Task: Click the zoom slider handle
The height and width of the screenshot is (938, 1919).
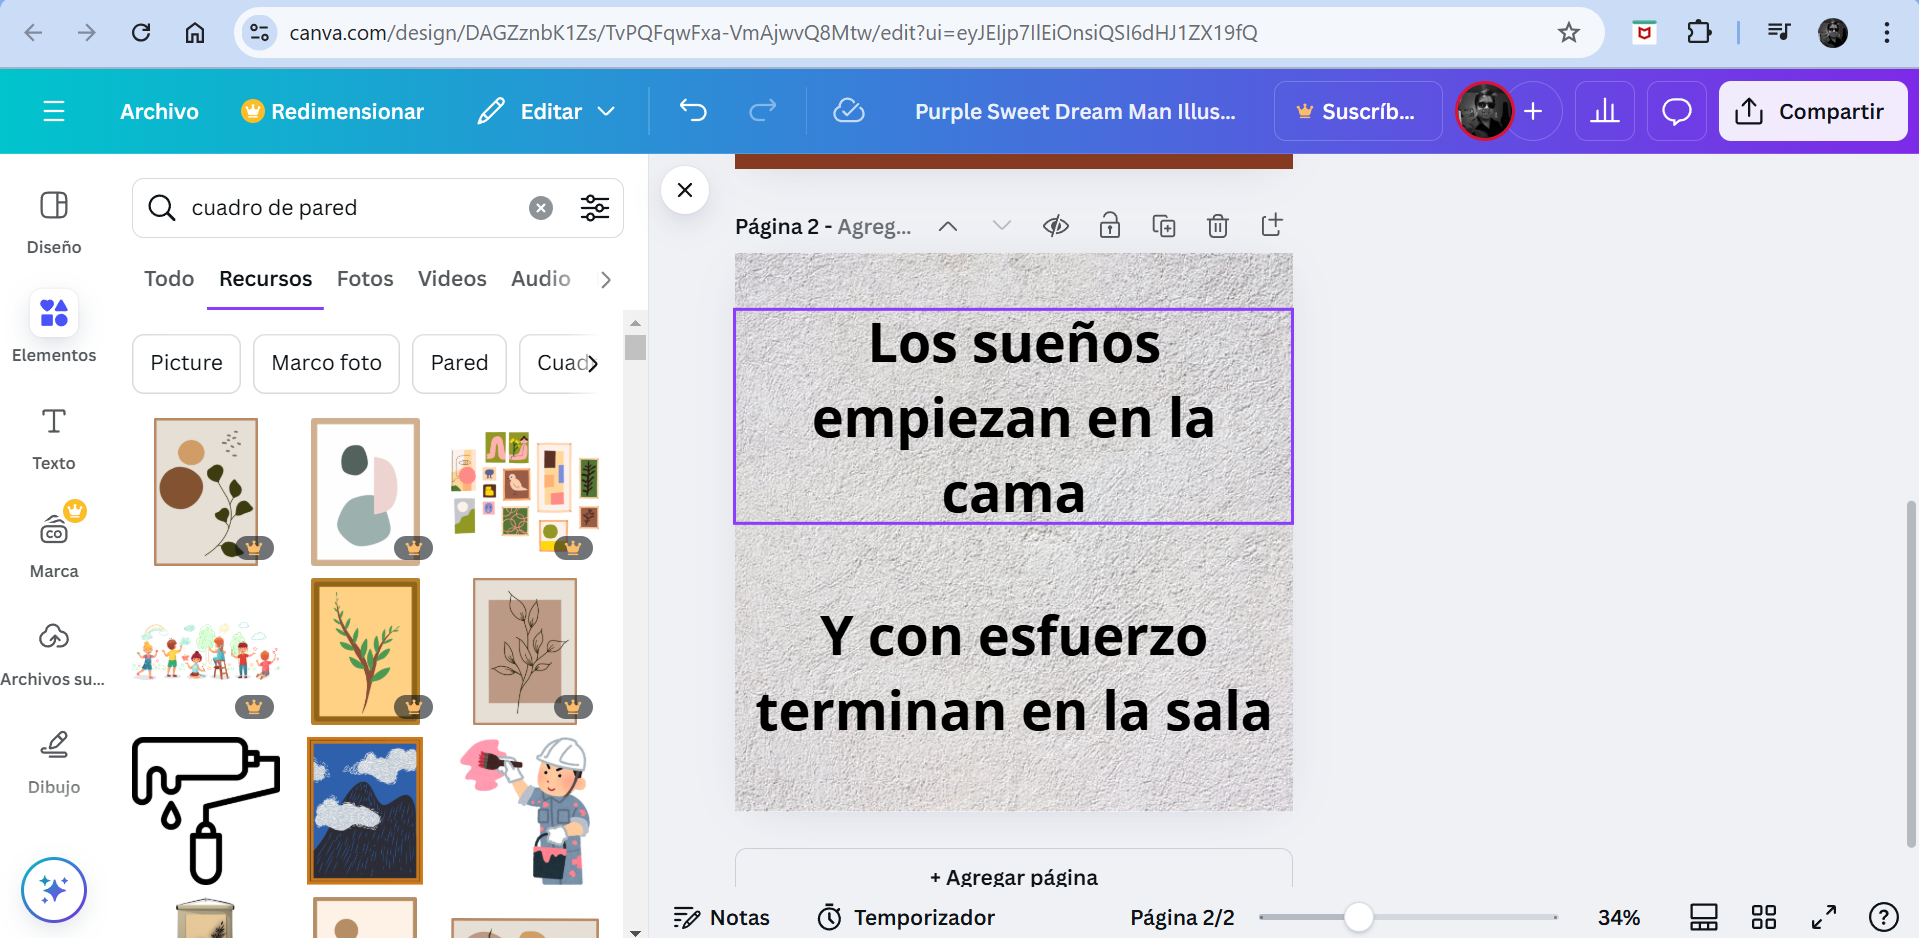Action: coord(1358,917)
